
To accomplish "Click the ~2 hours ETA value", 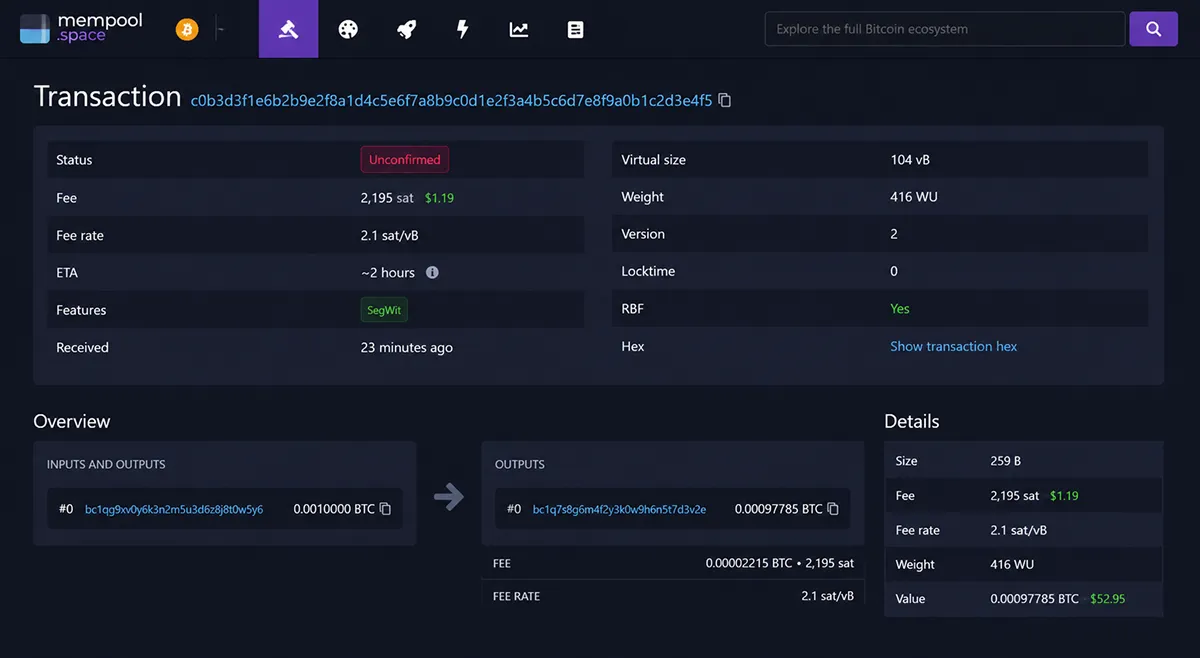I will point(388,273).
